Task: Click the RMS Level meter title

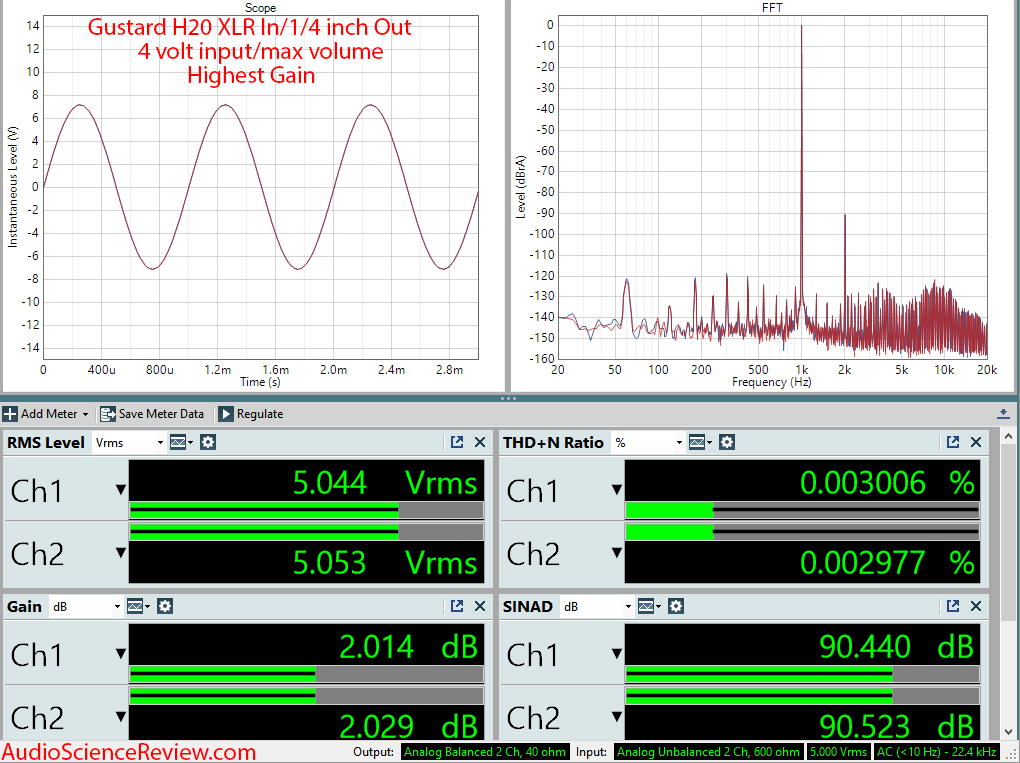Action: coord(46,443)
